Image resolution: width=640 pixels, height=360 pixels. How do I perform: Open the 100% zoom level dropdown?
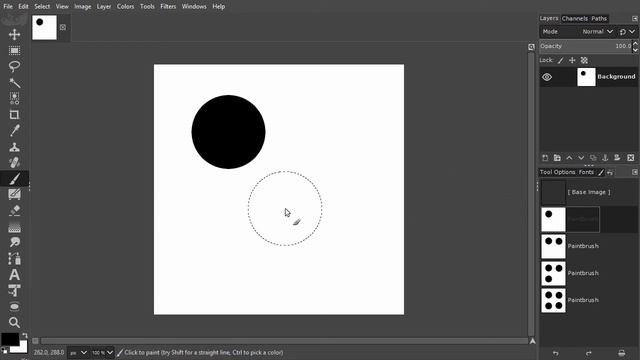(x=102, y=353)
